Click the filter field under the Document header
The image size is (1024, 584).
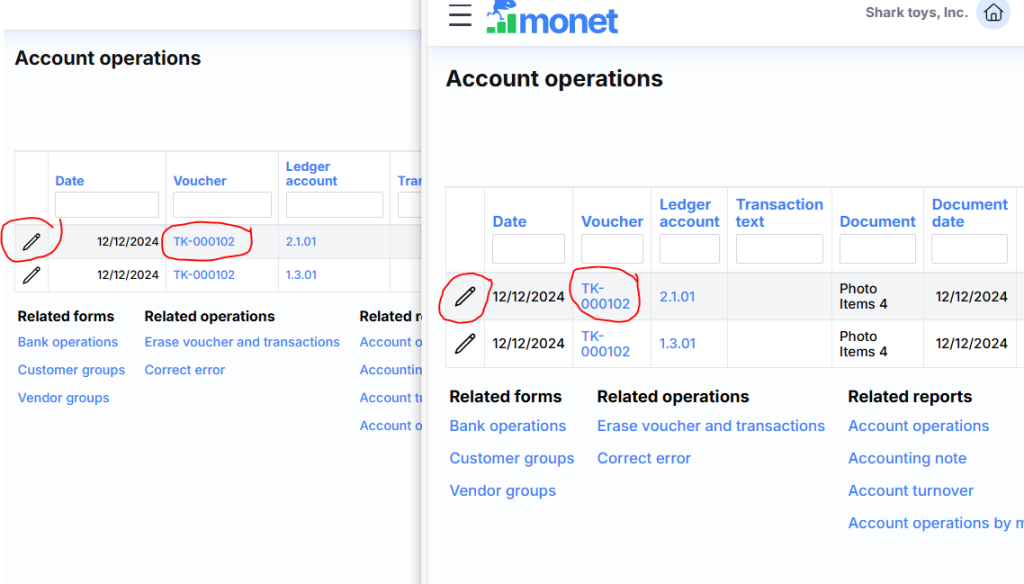pyautogui.click(x=877, y=249)
